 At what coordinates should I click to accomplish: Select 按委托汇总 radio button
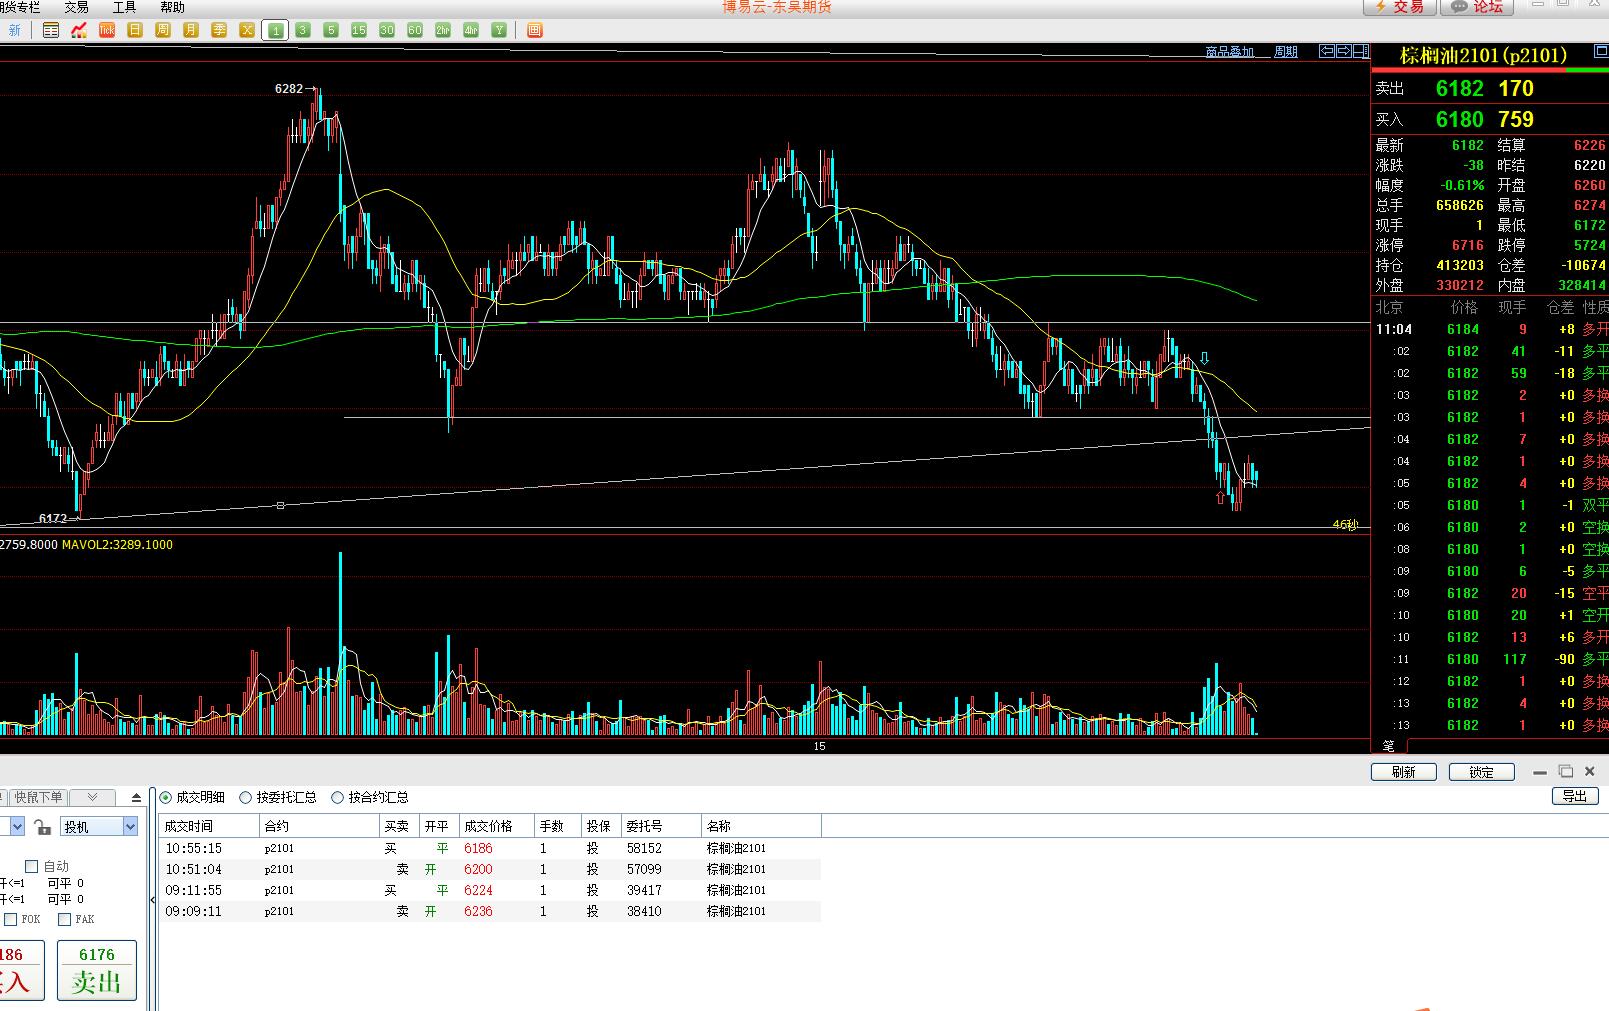pyautogui.click(x=246, y=797)
